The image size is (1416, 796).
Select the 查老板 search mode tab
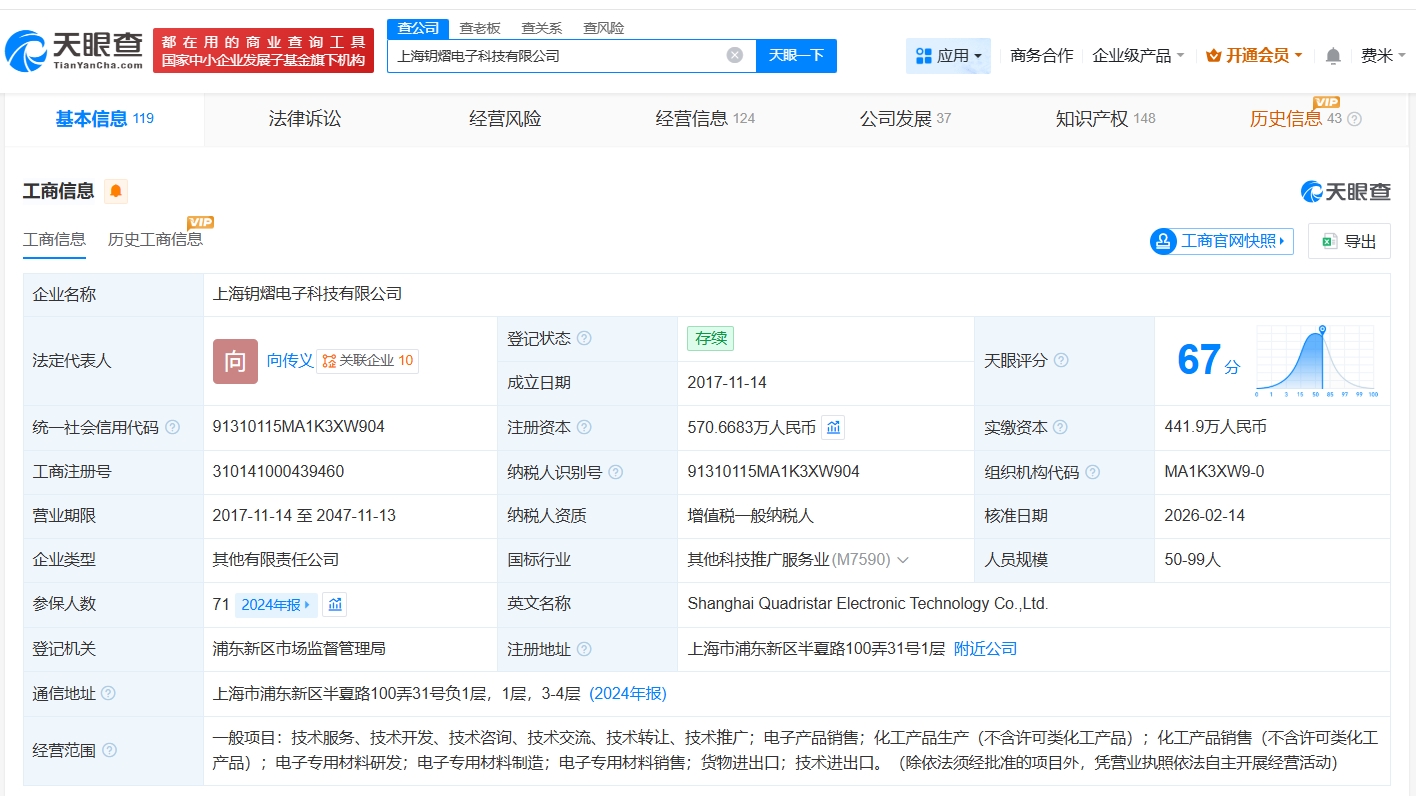[479, 28]
